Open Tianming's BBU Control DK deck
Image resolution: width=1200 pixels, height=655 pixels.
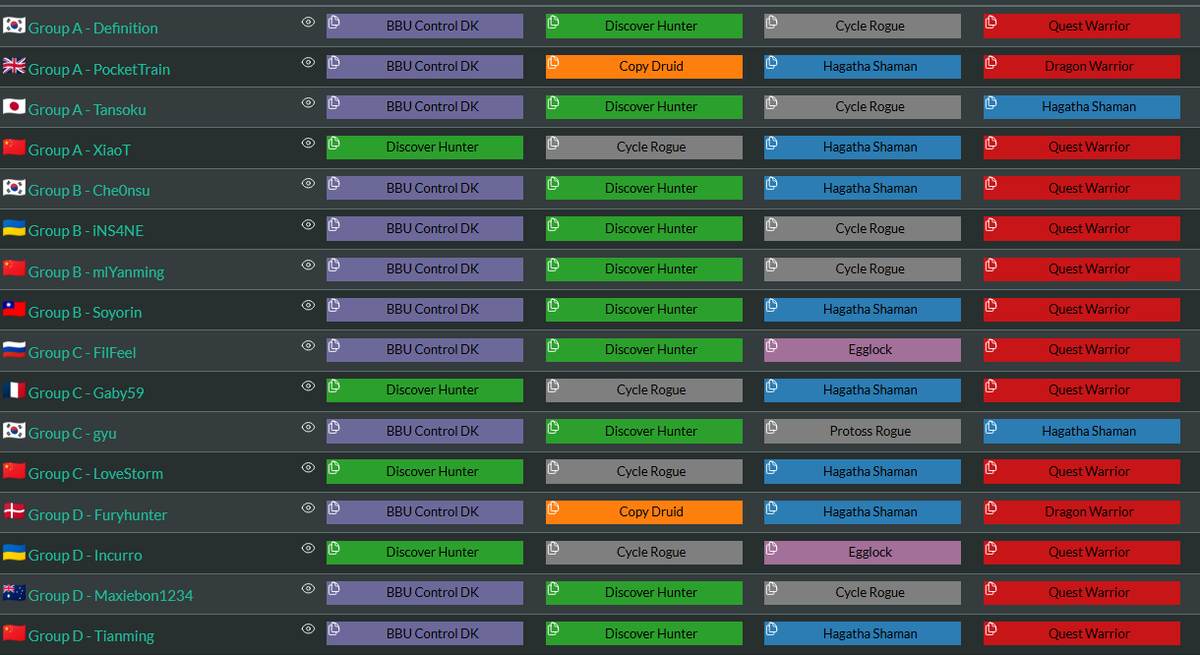tap(424, 634)
